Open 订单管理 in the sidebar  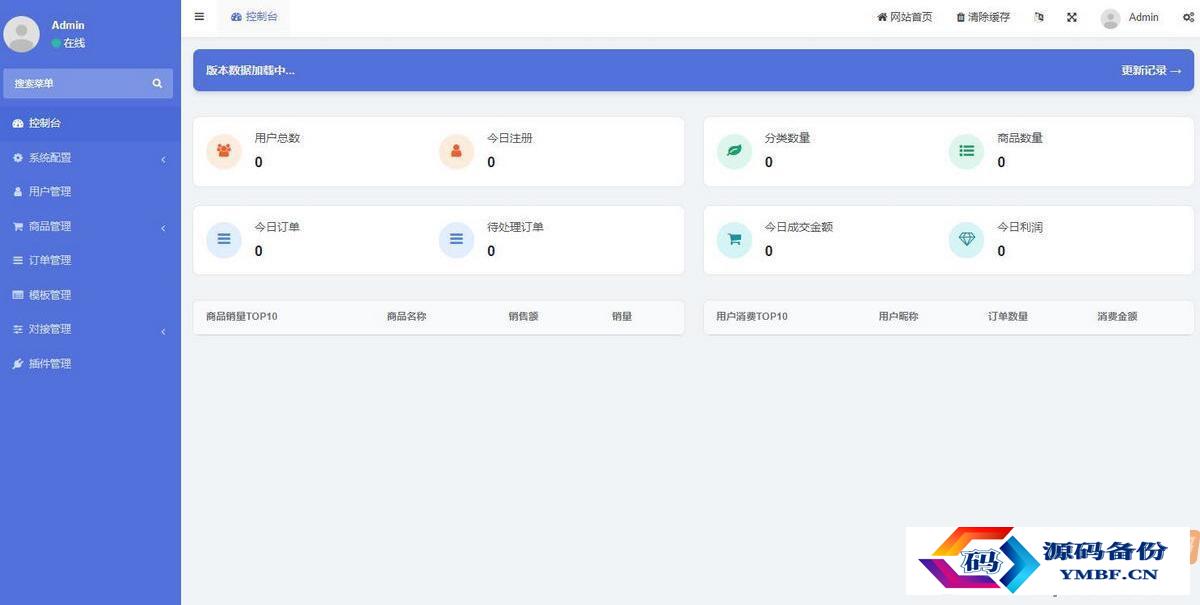point(90,261)
